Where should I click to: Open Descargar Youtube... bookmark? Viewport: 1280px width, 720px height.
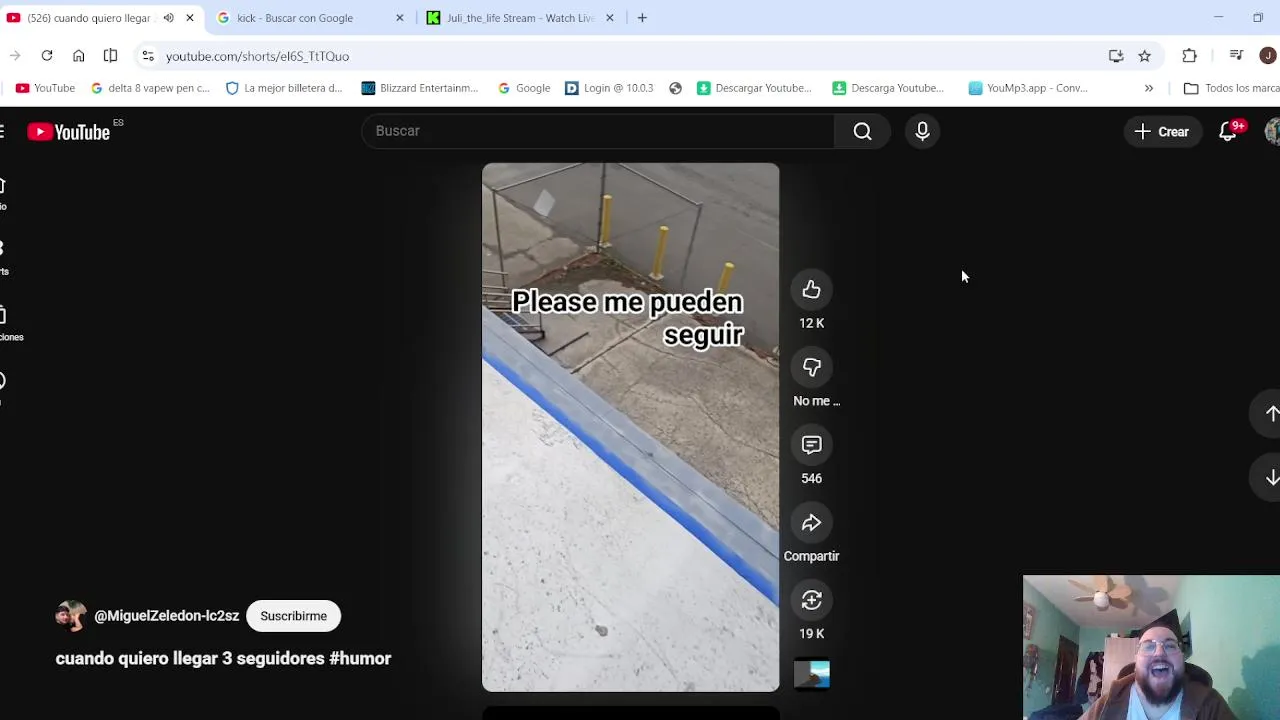[755, 88]
